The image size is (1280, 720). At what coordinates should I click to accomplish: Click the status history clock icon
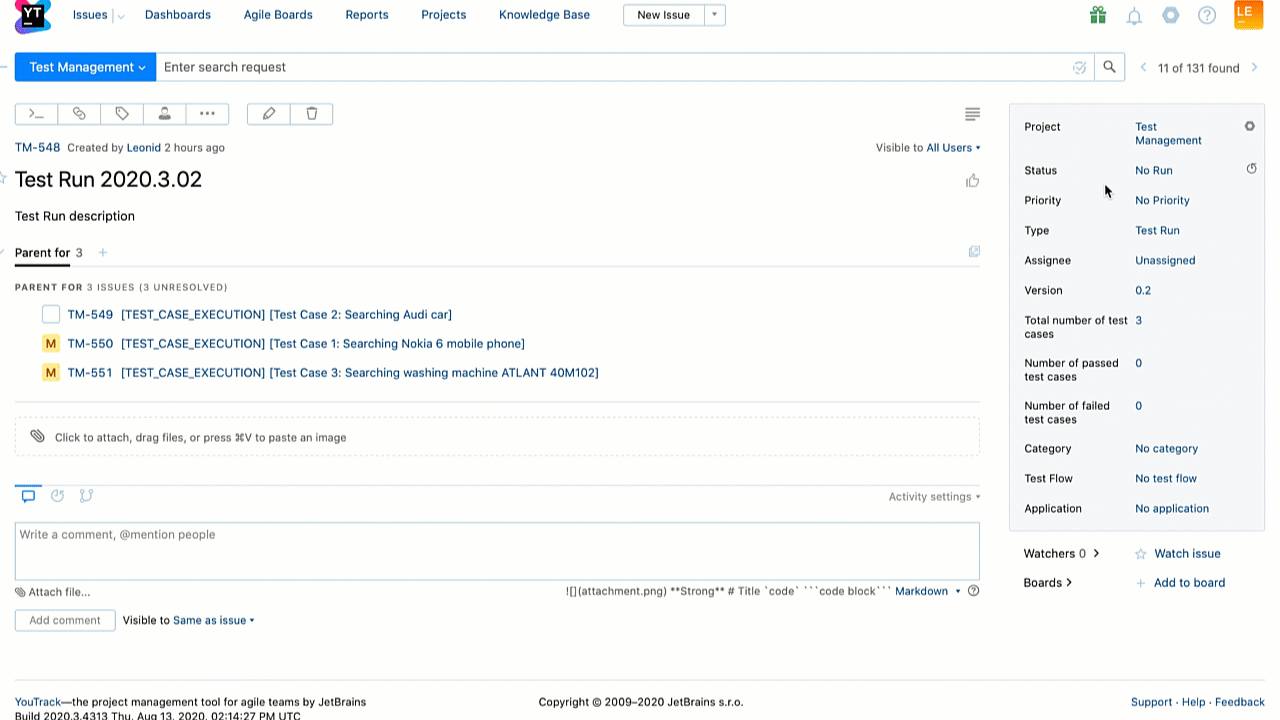pyautogui.click(x=1251, y=169)
